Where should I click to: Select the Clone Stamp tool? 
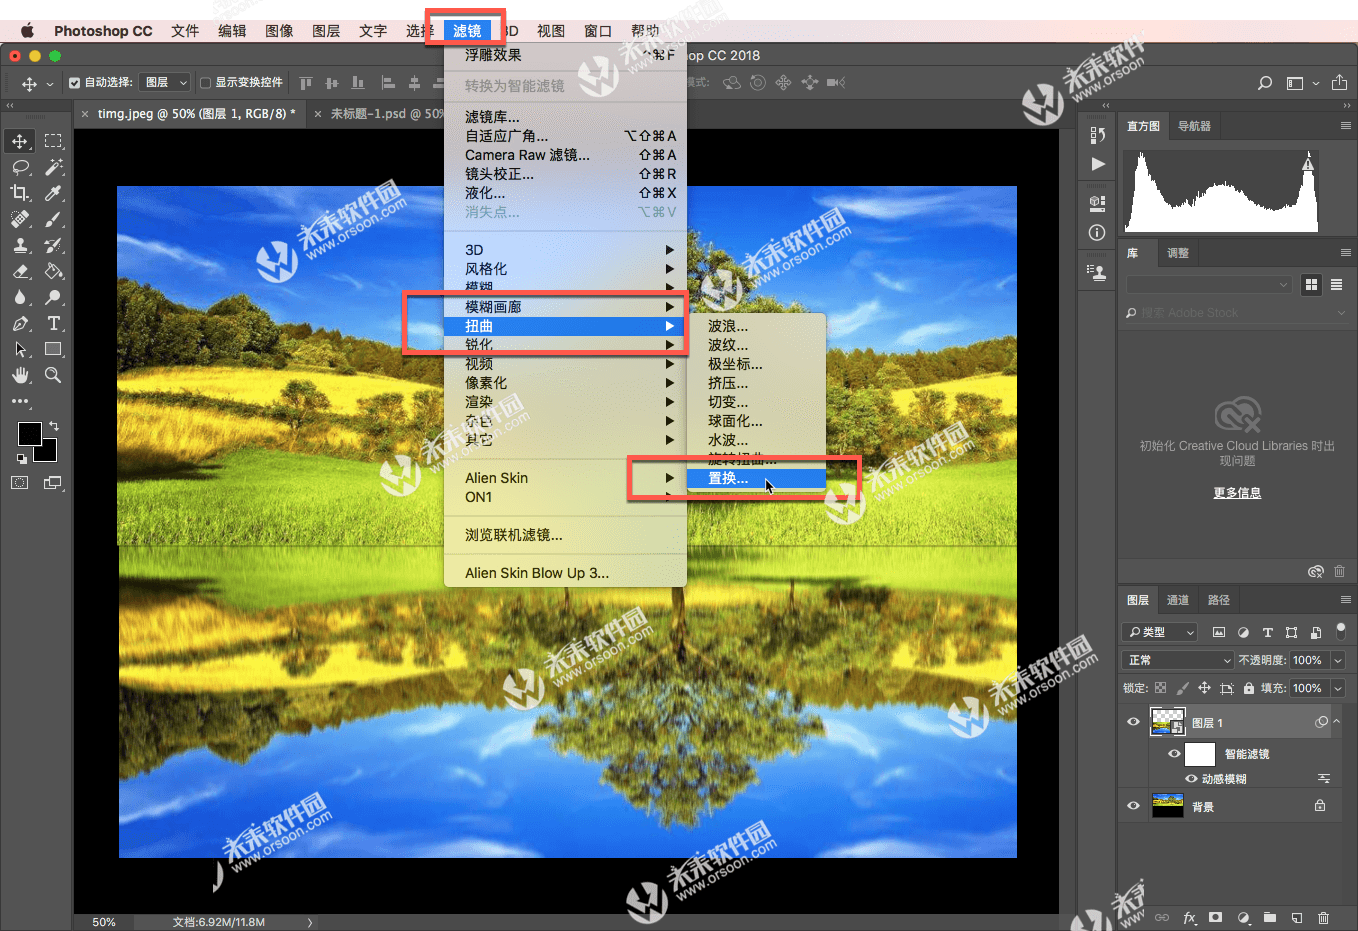[x=20, y=245]
